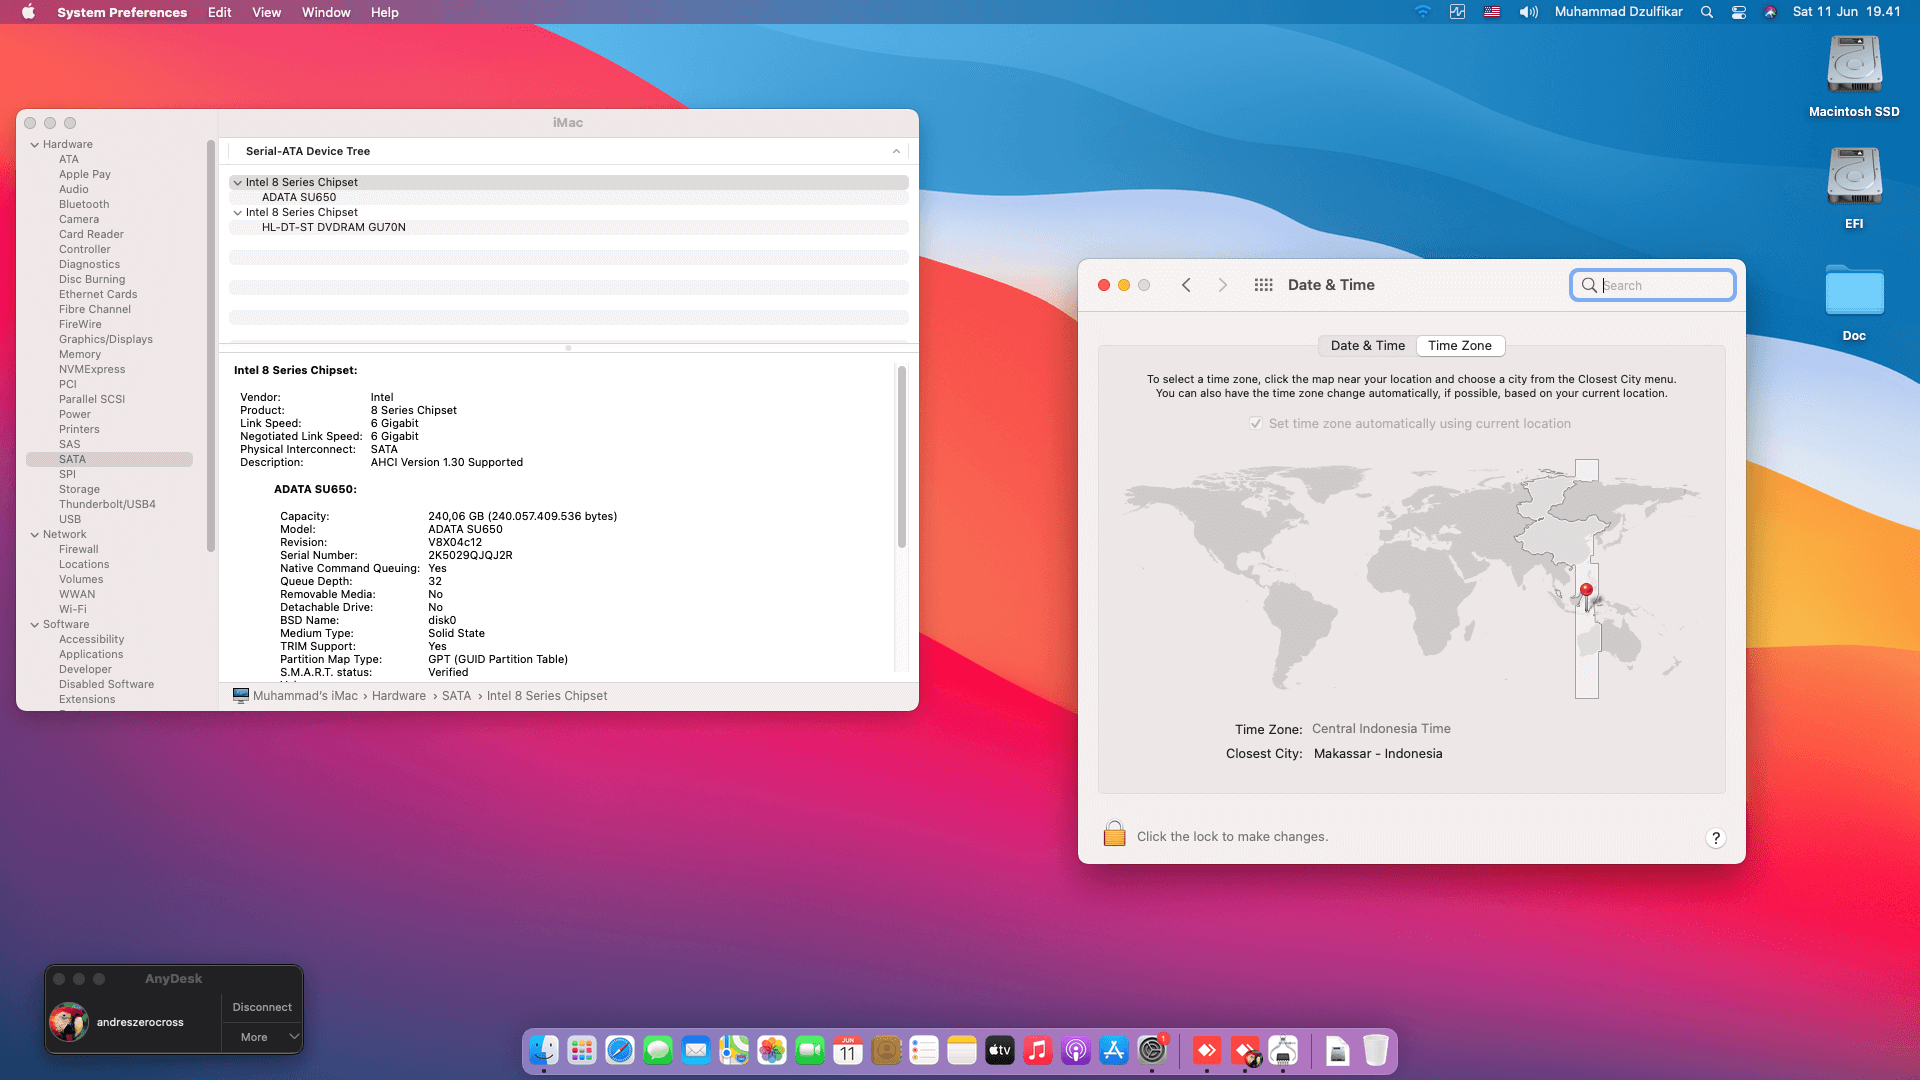Screen dimensions: 1920x1080
Task: Open Control Center in the menu bar
Action: [x=1739, y=12]
